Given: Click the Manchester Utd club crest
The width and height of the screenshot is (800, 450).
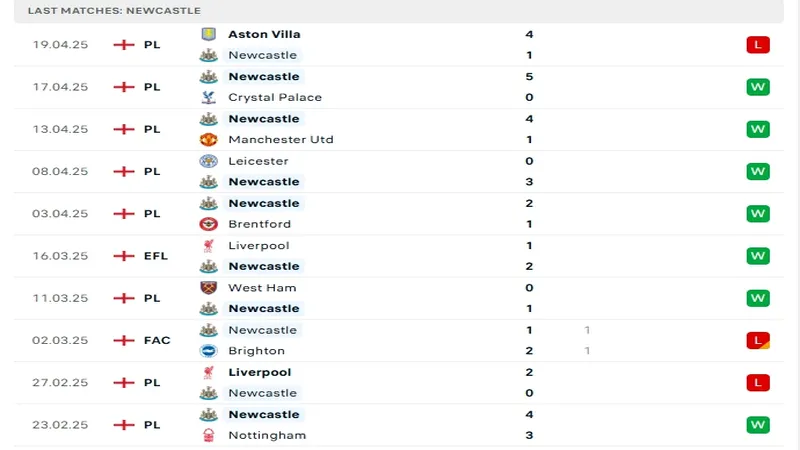Looking at the screenshot, I should [208, 139].
